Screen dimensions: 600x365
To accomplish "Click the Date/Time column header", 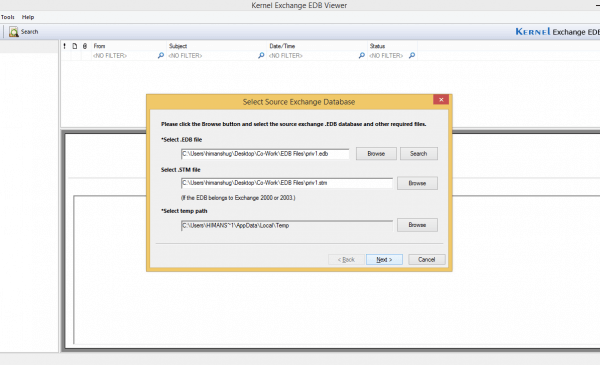I will [317, 46].
